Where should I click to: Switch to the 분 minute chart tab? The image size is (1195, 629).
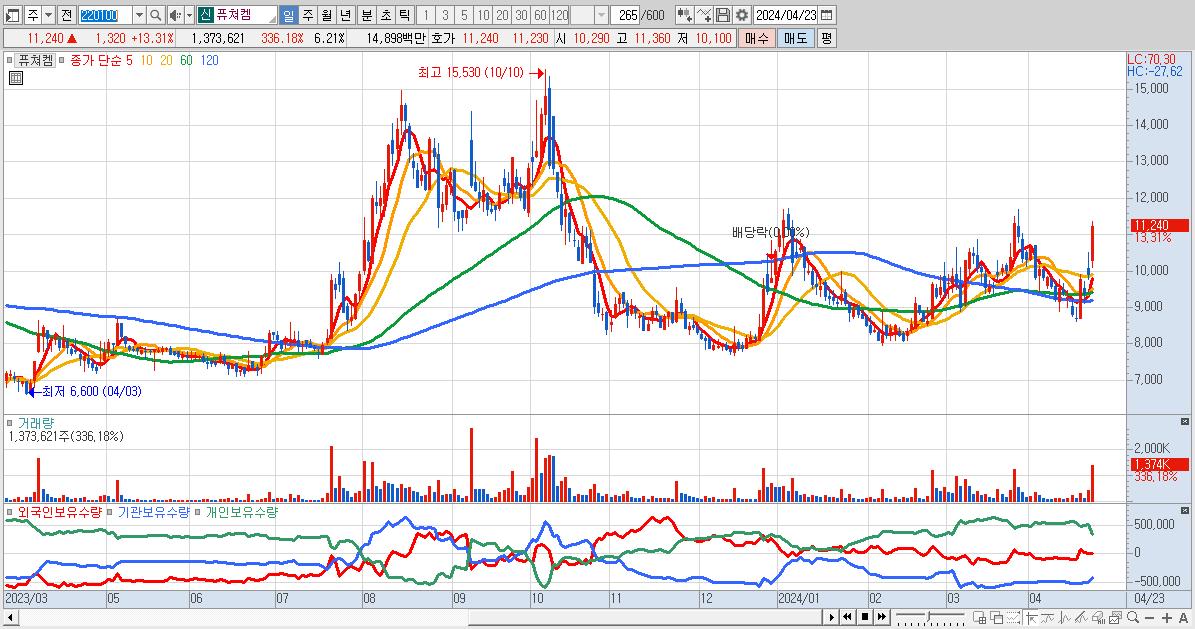coord(367,14)
